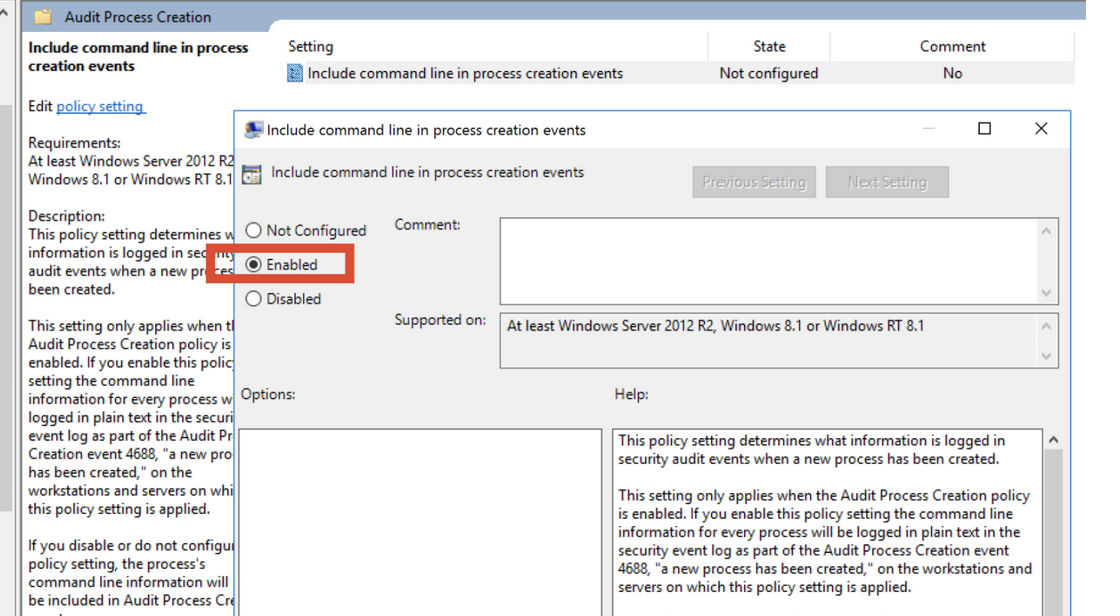The width and height of the screenshot is (1120, 616).
Task: Click the 'Description:' label in left pane
Action: click(66, 216)
